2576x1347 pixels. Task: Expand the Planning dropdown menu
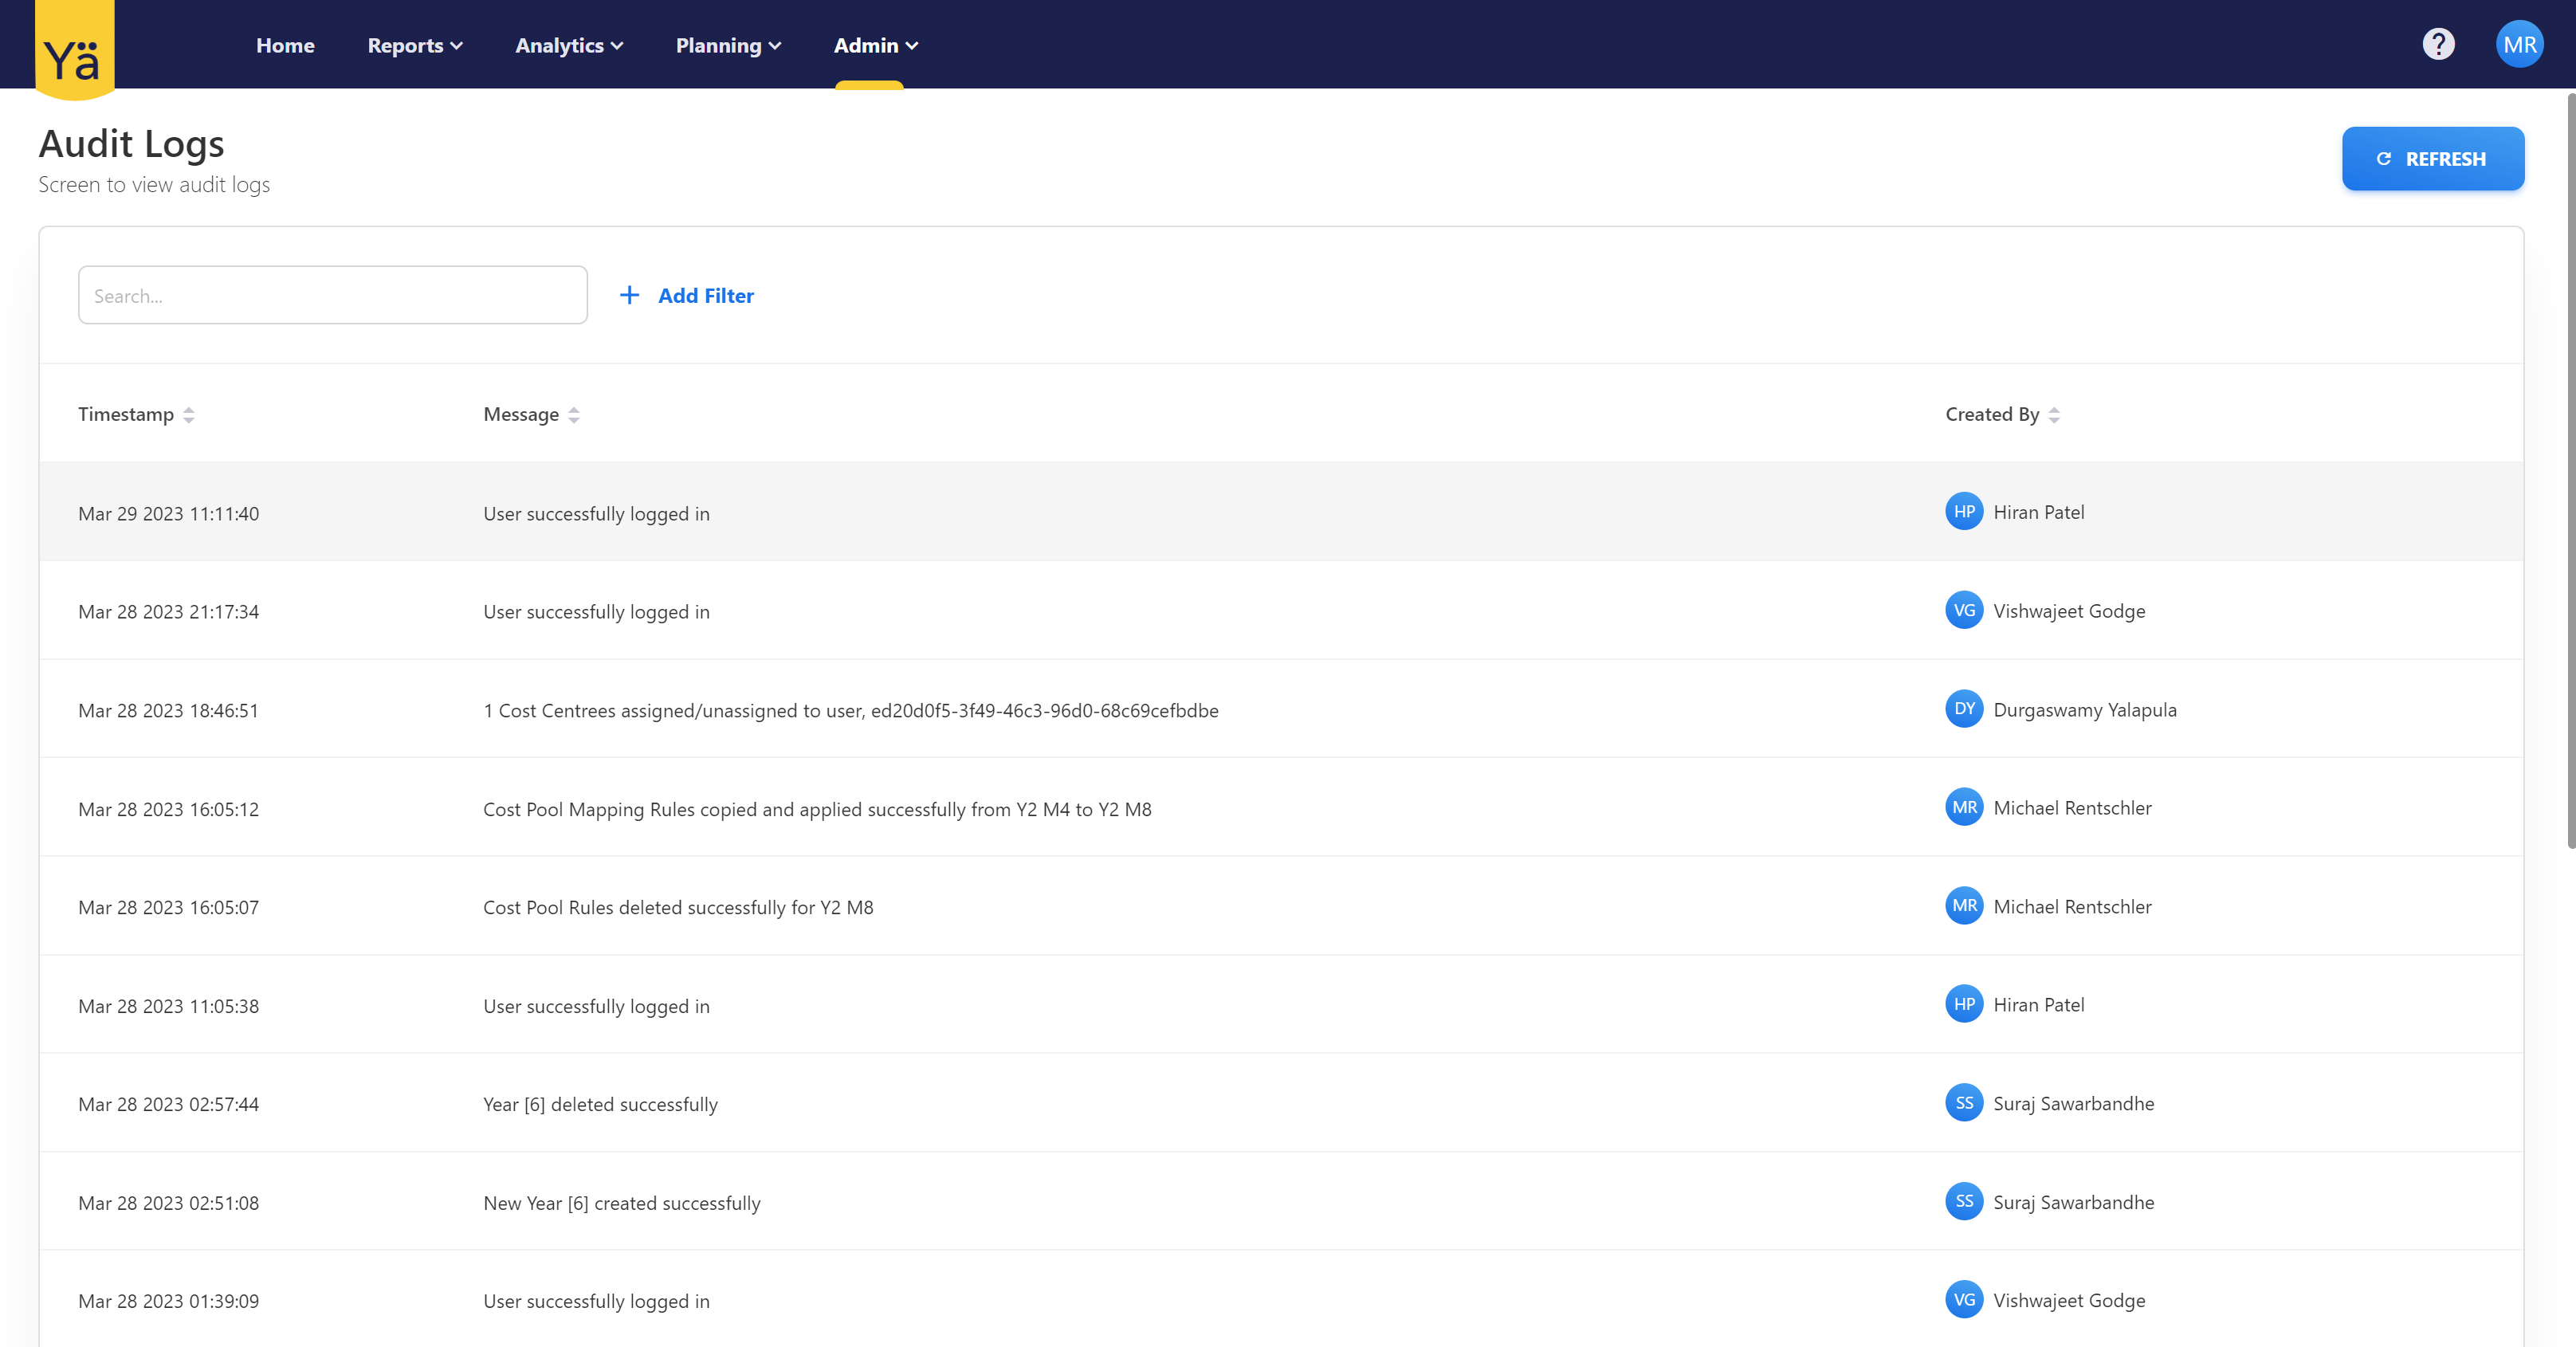pyautogui.click(x=728, y=46)
